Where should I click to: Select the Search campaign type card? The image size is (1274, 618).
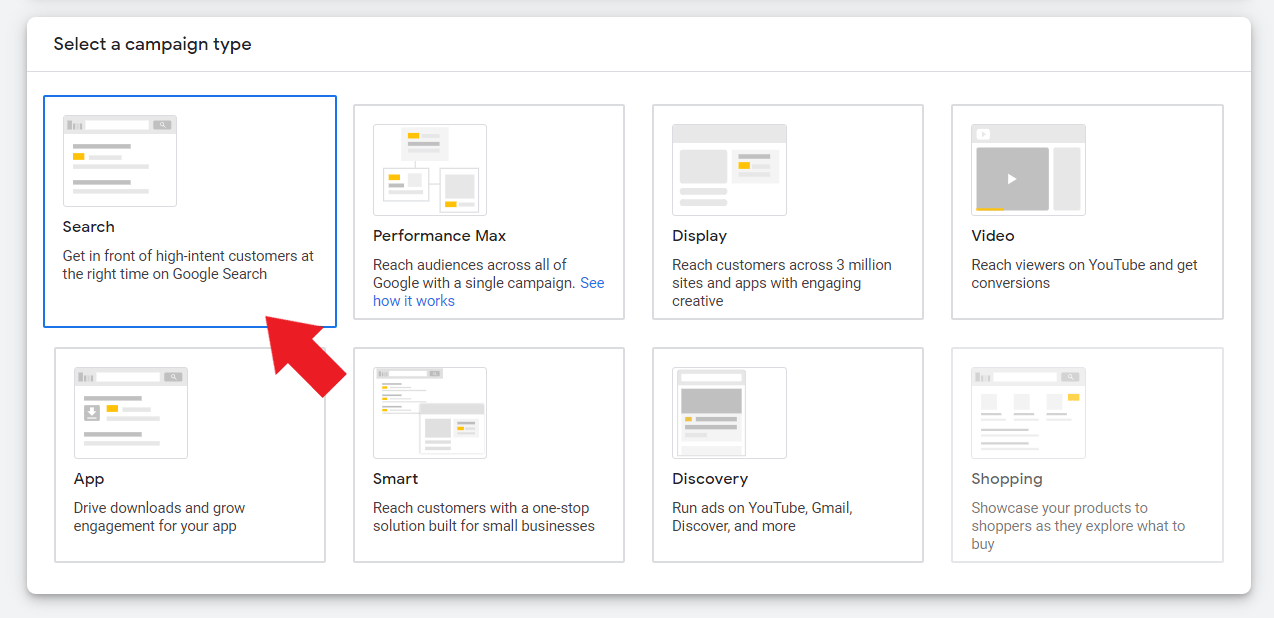tap(189, 211)
